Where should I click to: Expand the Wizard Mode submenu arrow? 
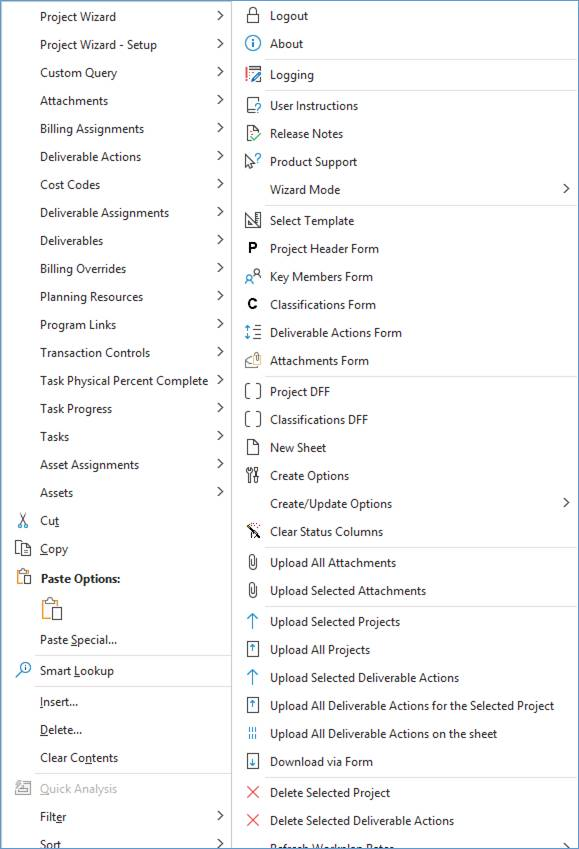(566, 189)
